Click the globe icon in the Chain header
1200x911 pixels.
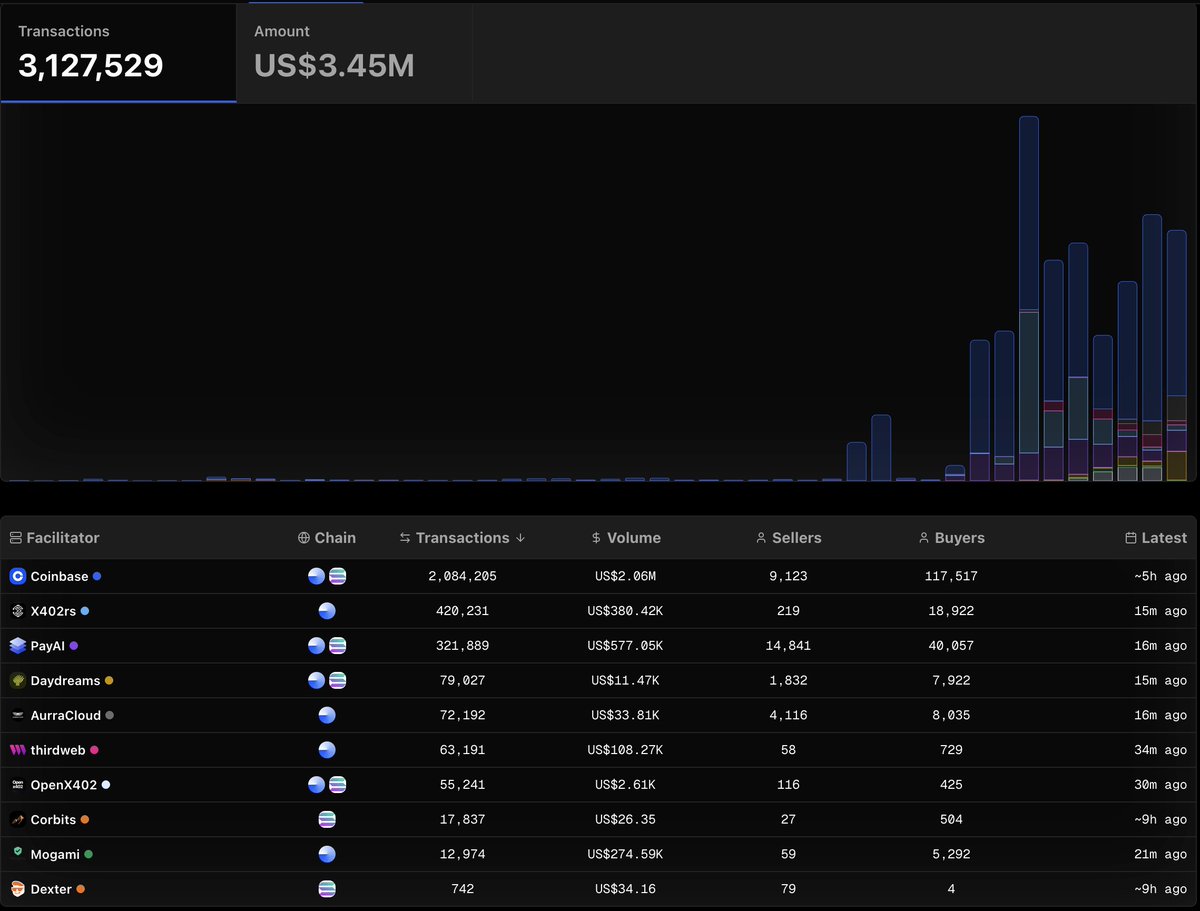302,537
